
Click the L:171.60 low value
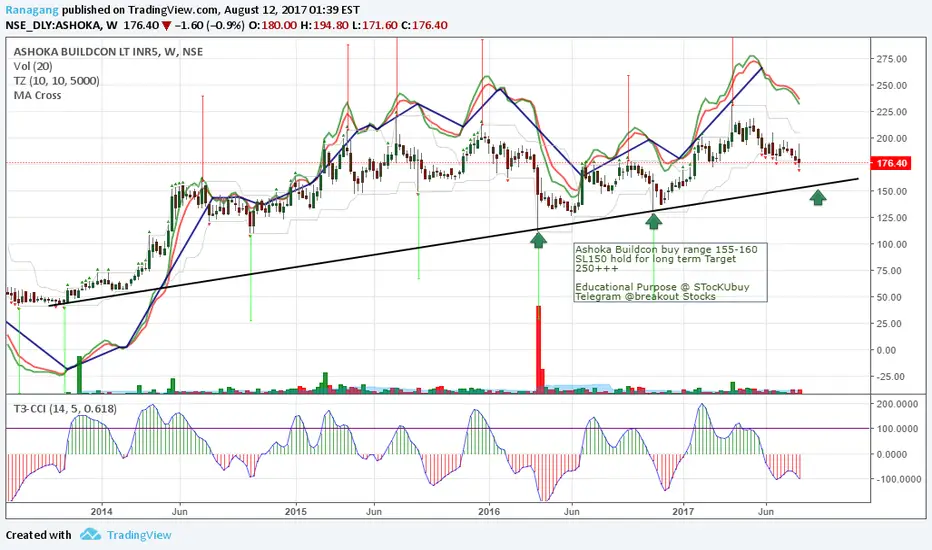point(374,26)
